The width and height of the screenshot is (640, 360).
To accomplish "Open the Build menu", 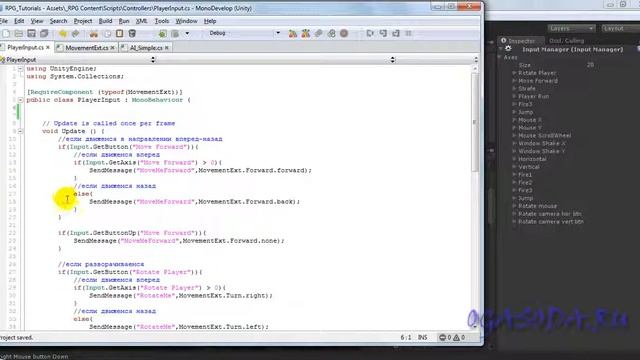I will coord(105,21).
